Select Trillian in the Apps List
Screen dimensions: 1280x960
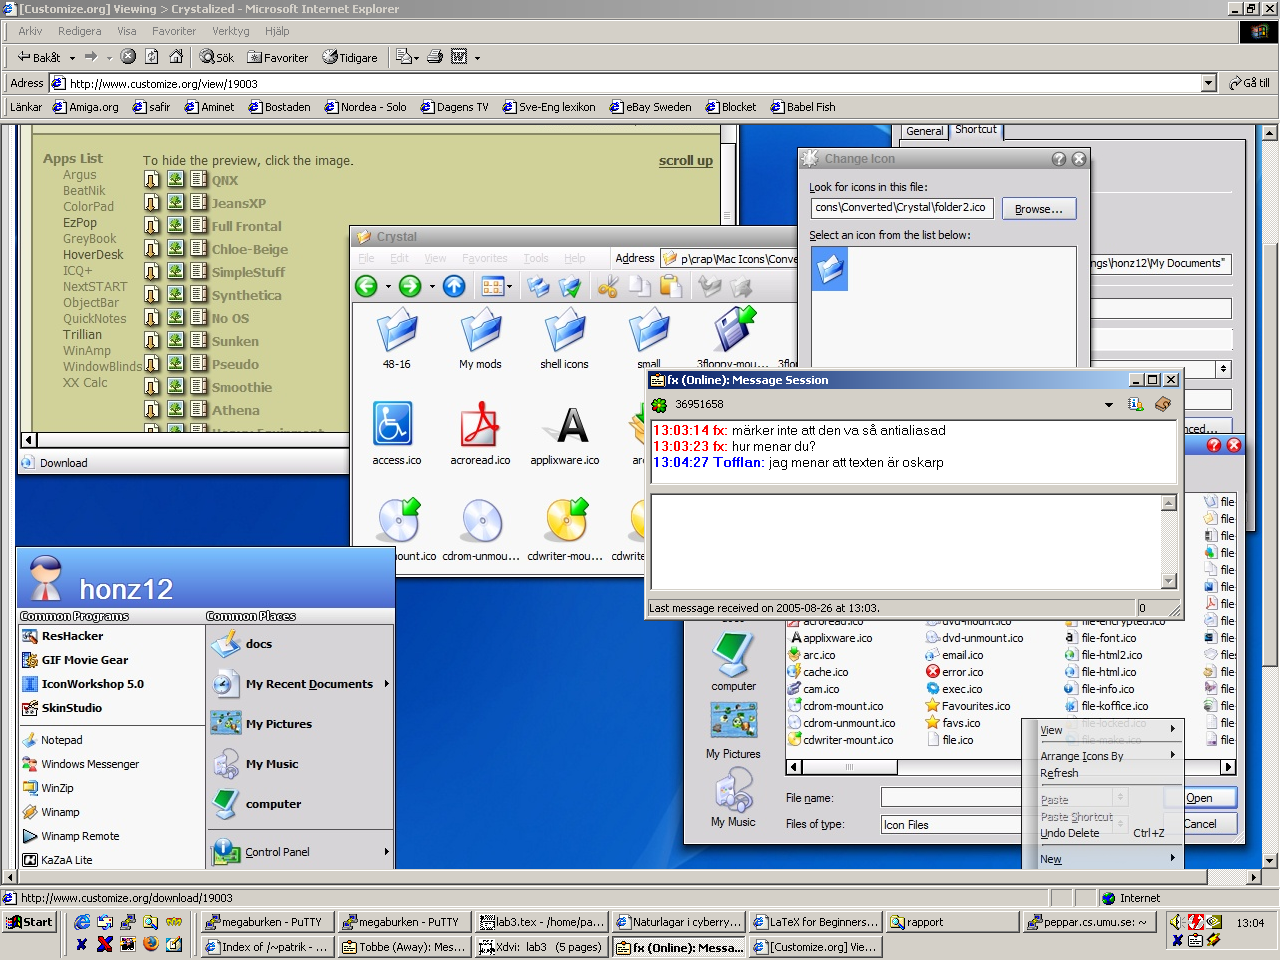pyautogui.click(x=82, y=335)
